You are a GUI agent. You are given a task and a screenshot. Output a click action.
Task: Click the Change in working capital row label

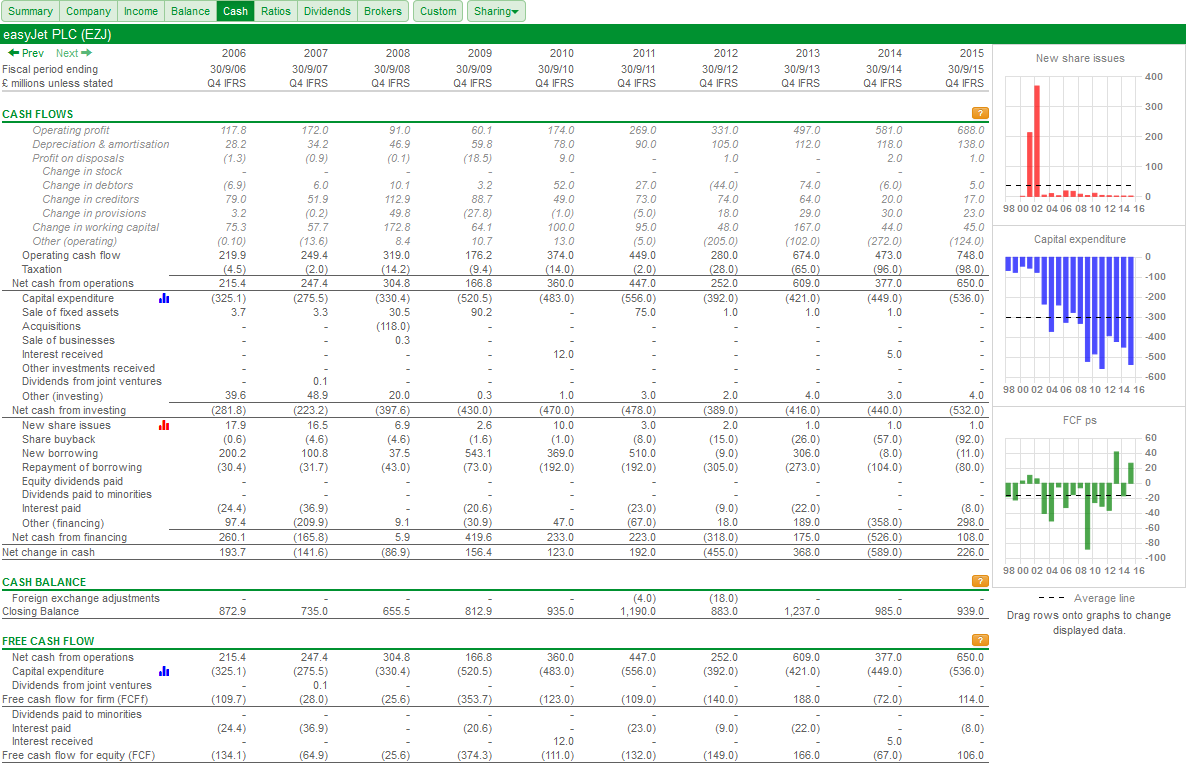point(95,227)
